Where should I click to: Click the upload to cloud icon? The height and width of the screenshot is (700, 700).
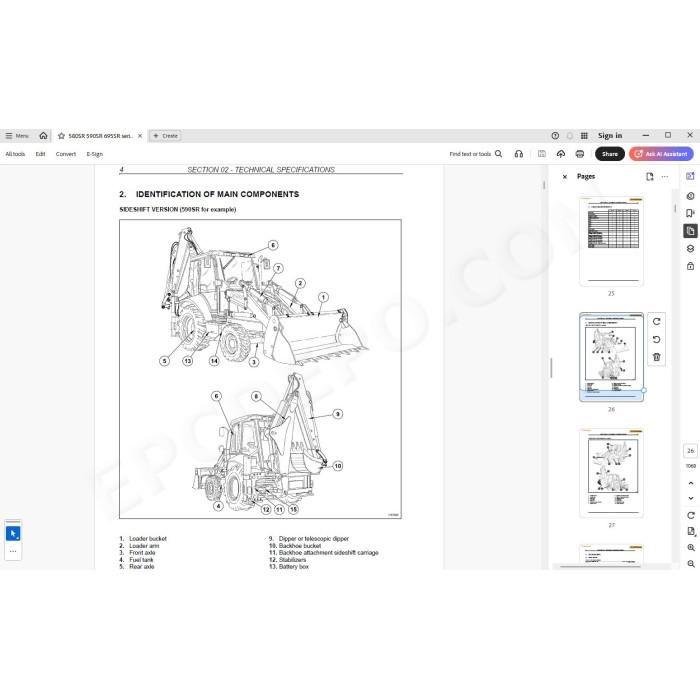561,154
